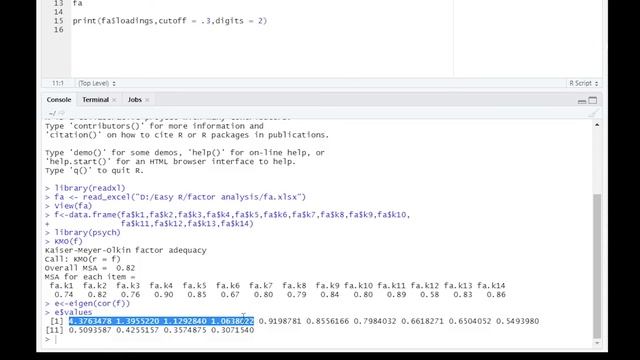
Task: Click line number 15 in editor gutter
Action: pyautogui.click(x=58, y=21)
